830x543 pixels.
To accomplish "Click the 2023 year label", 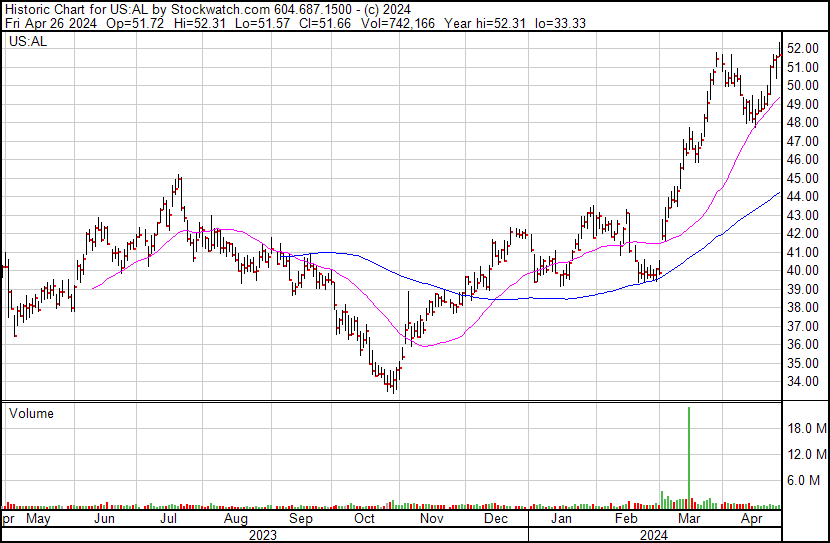I will point(262,535).
